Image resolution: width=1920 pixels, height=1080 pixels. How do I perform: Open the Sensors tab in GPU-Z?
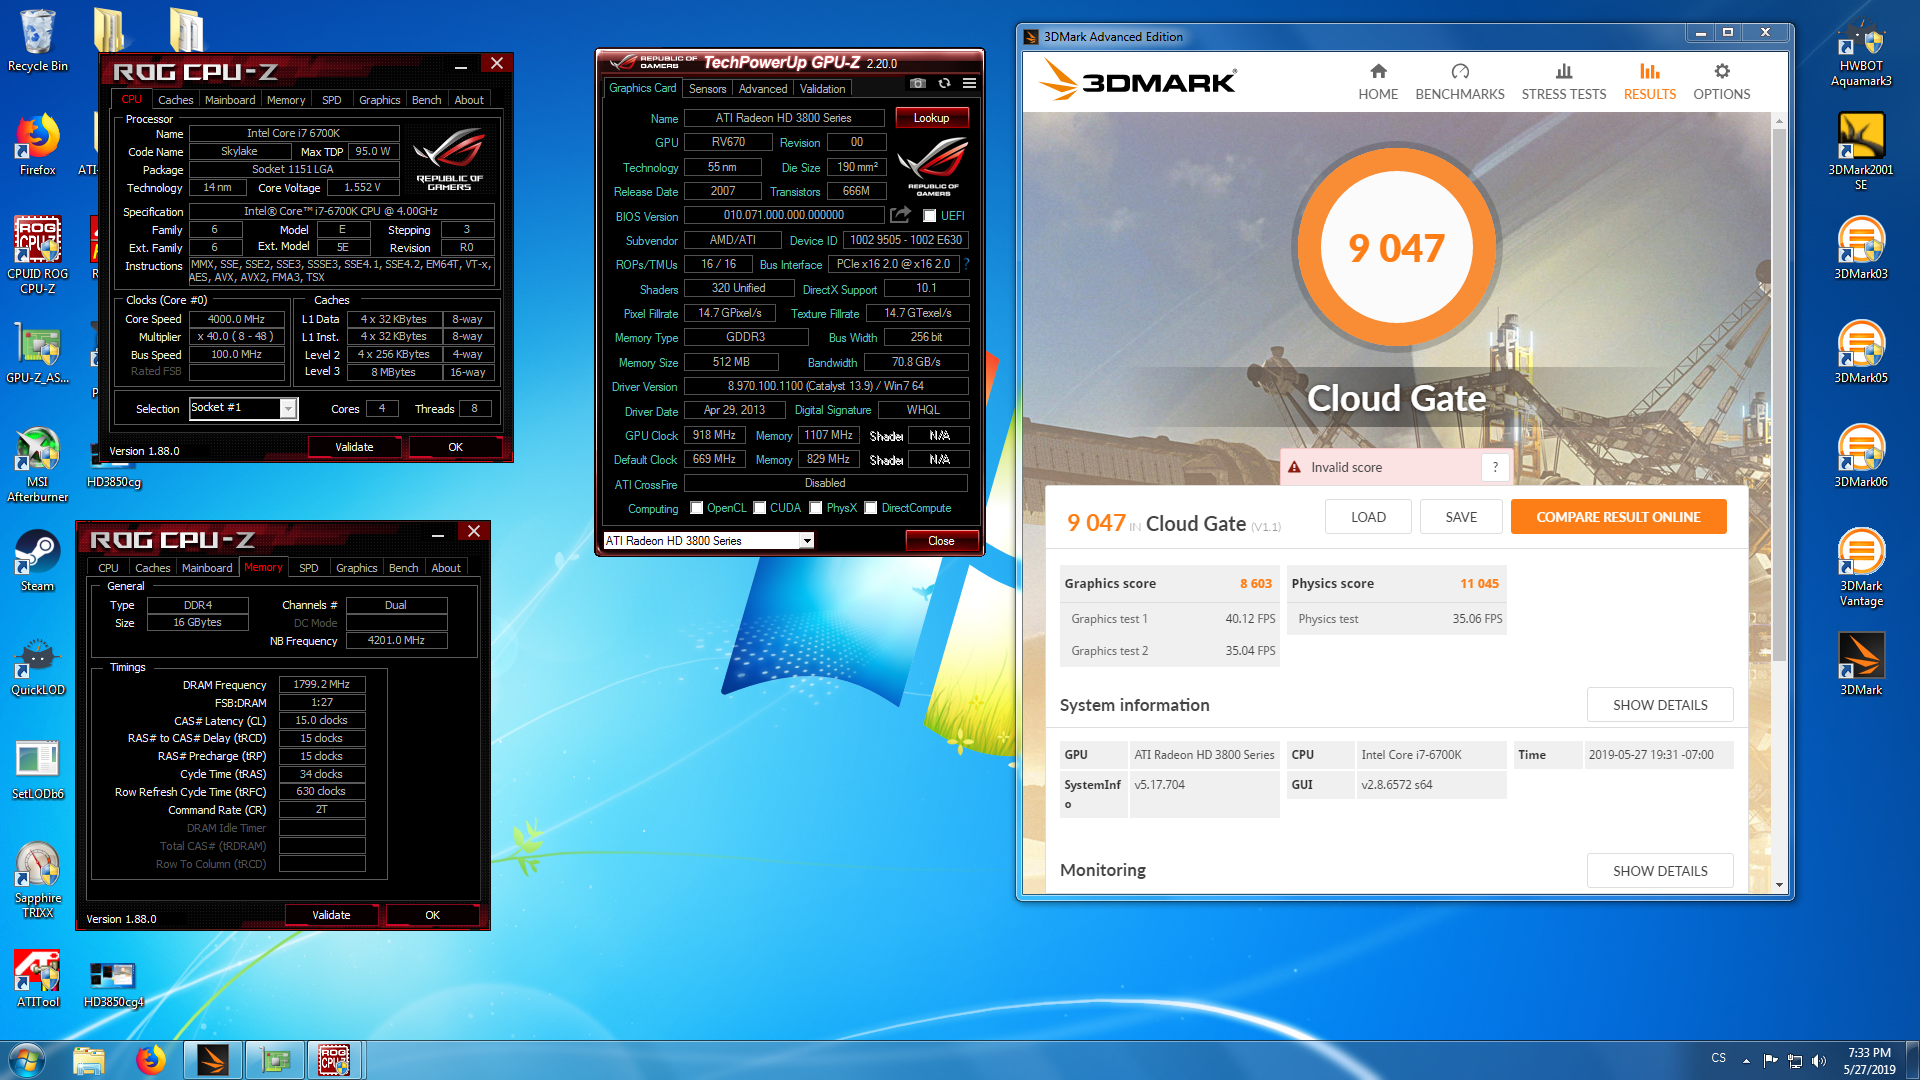point(708,89)
